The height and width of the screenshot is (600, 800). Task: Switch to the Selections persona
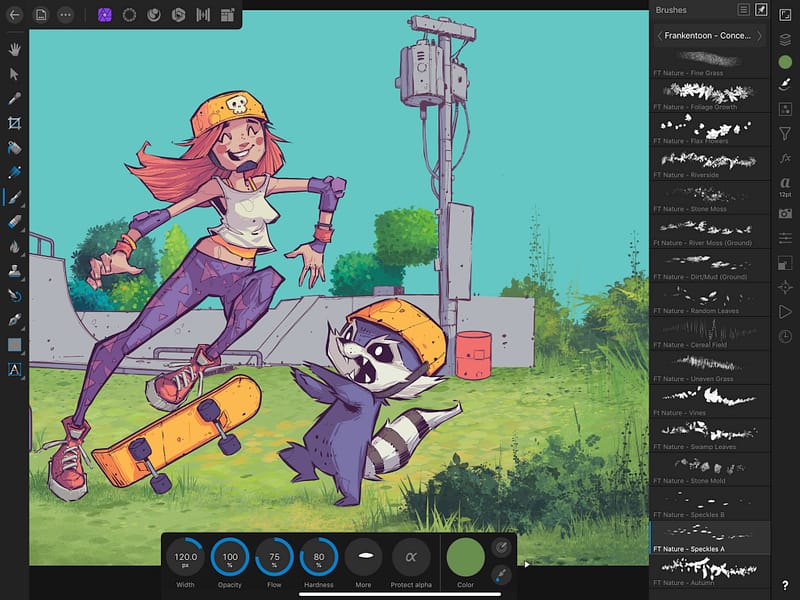click(x=129, y=15)
